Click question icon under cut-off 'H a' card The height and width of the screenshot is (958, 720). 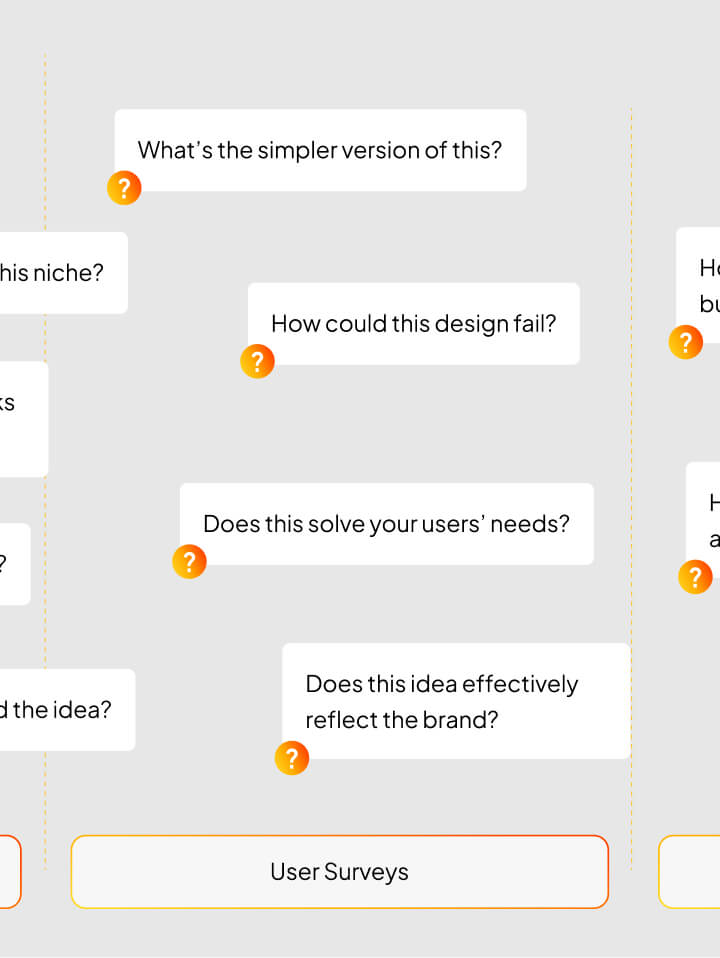pyautogui.click(x=695, y=577)
